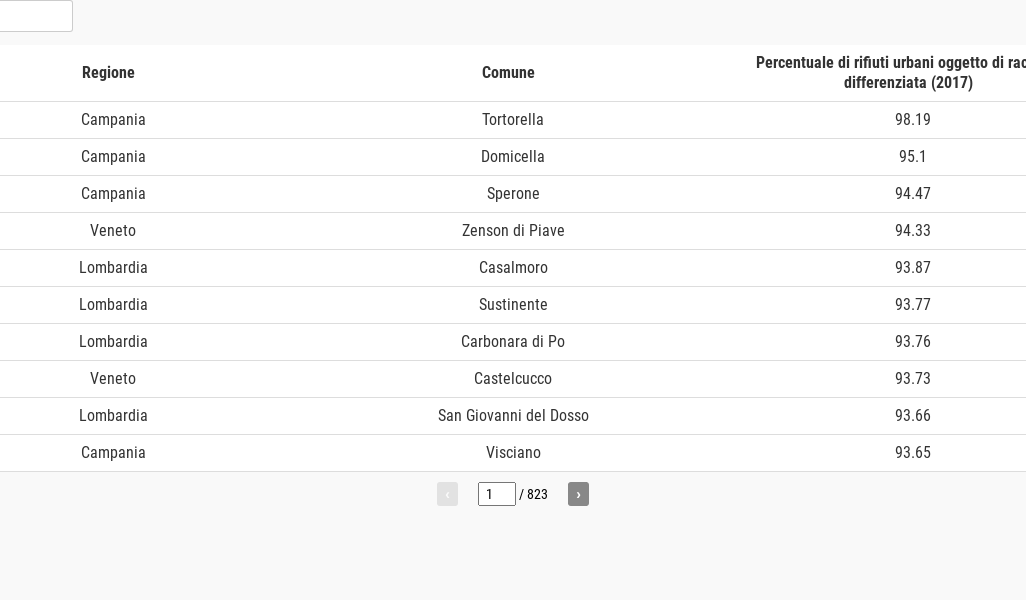Click total pages label 823

[537, 495]
